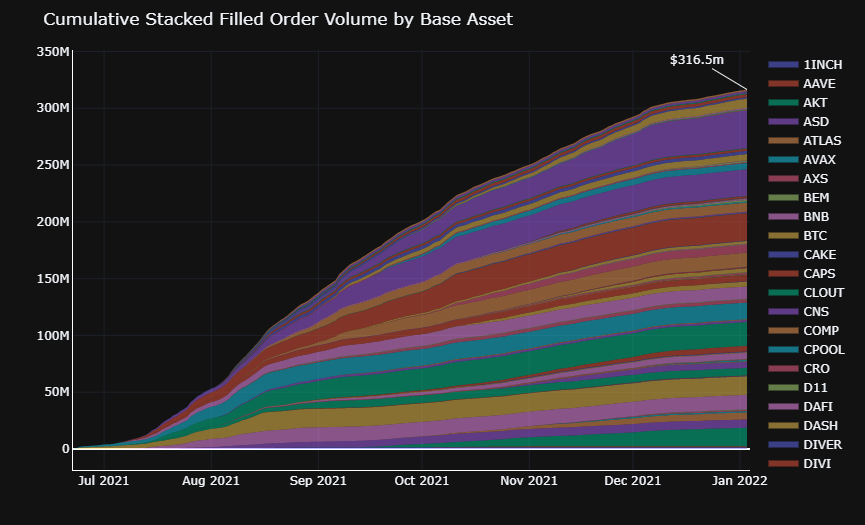Select the DIVI legend label
The image size is (865, 525).
coord(817,464)
